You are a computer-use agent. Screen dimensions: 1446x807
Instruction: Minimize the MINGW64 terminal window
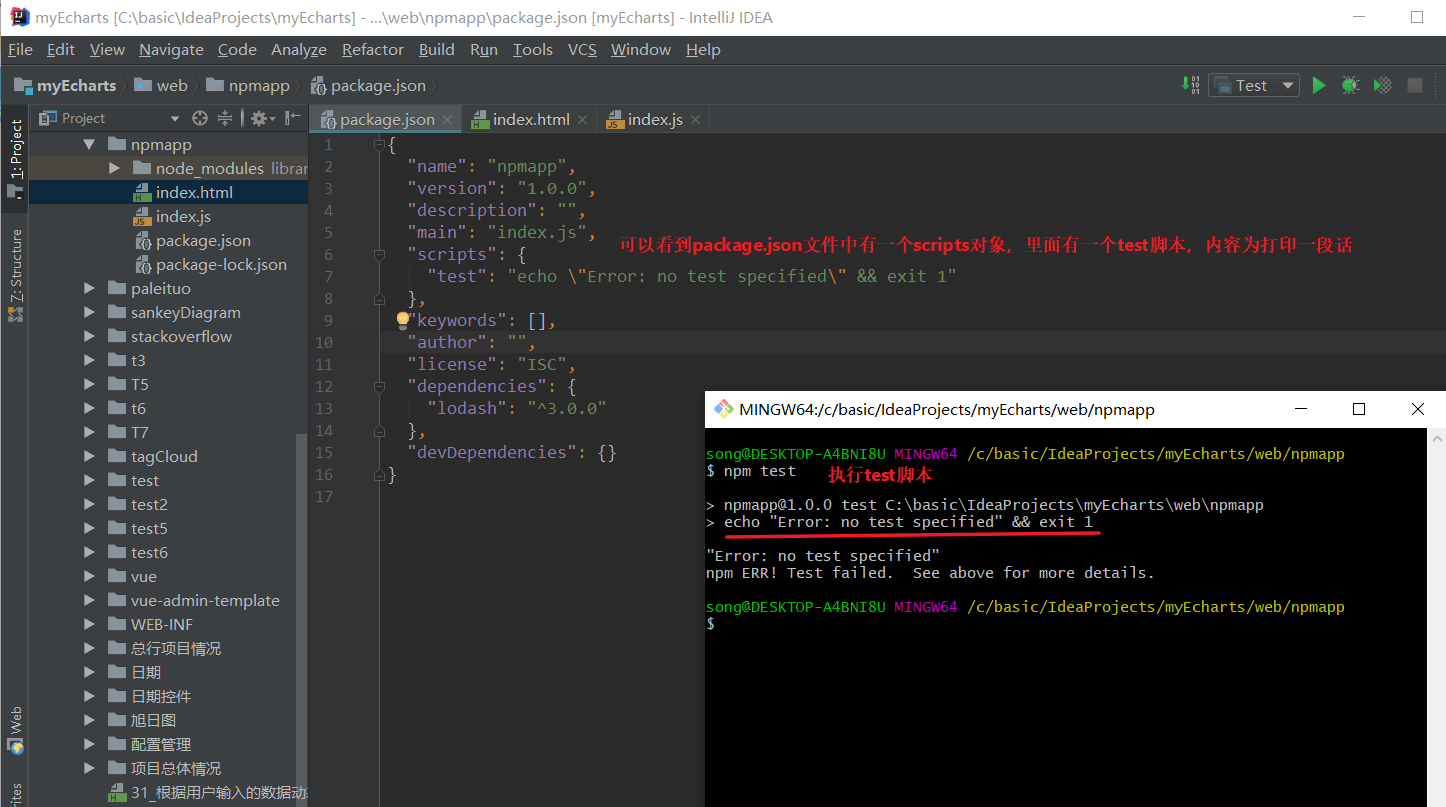click(x=1300, y=409)
